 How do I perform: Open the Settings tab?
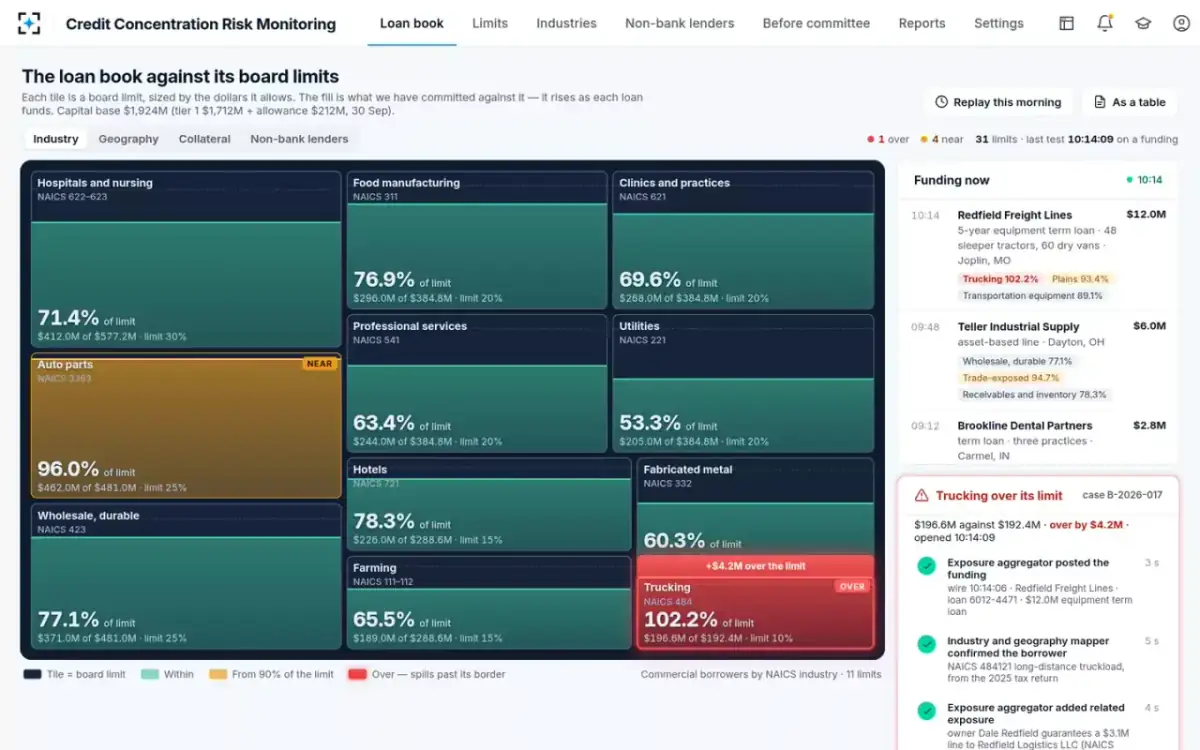pos(999,23)
